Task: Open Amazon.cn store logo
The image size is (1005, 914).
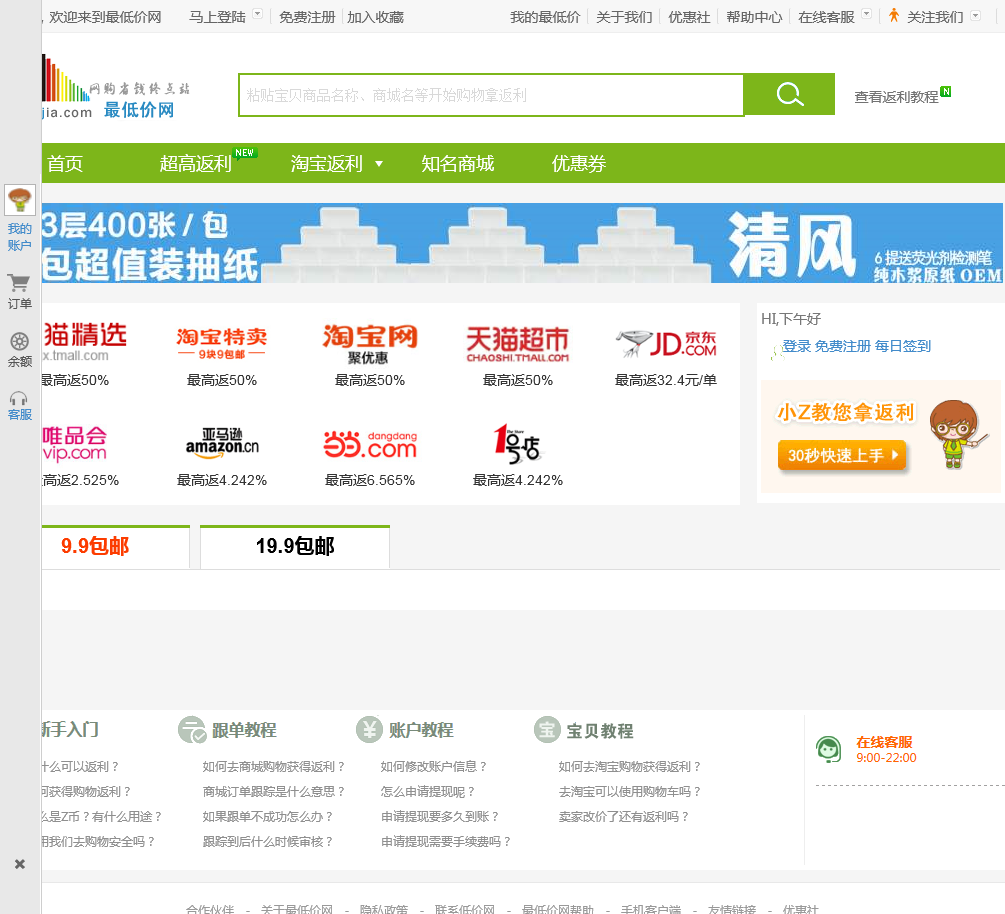Action: point(222,444)
